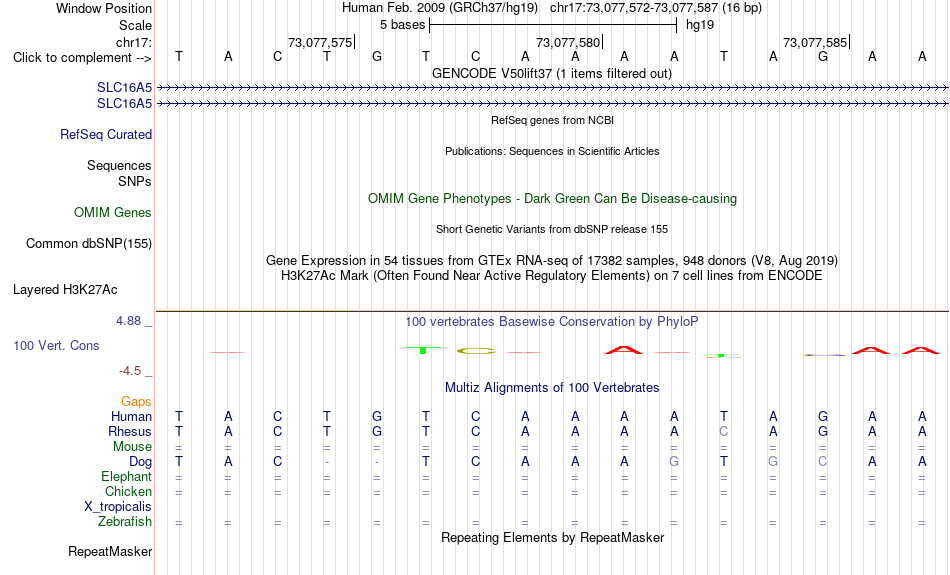Click the chr17:73,077,572-73,077,587 (16 bp) range
Viewport: 950px width, 575px height.
656,8
